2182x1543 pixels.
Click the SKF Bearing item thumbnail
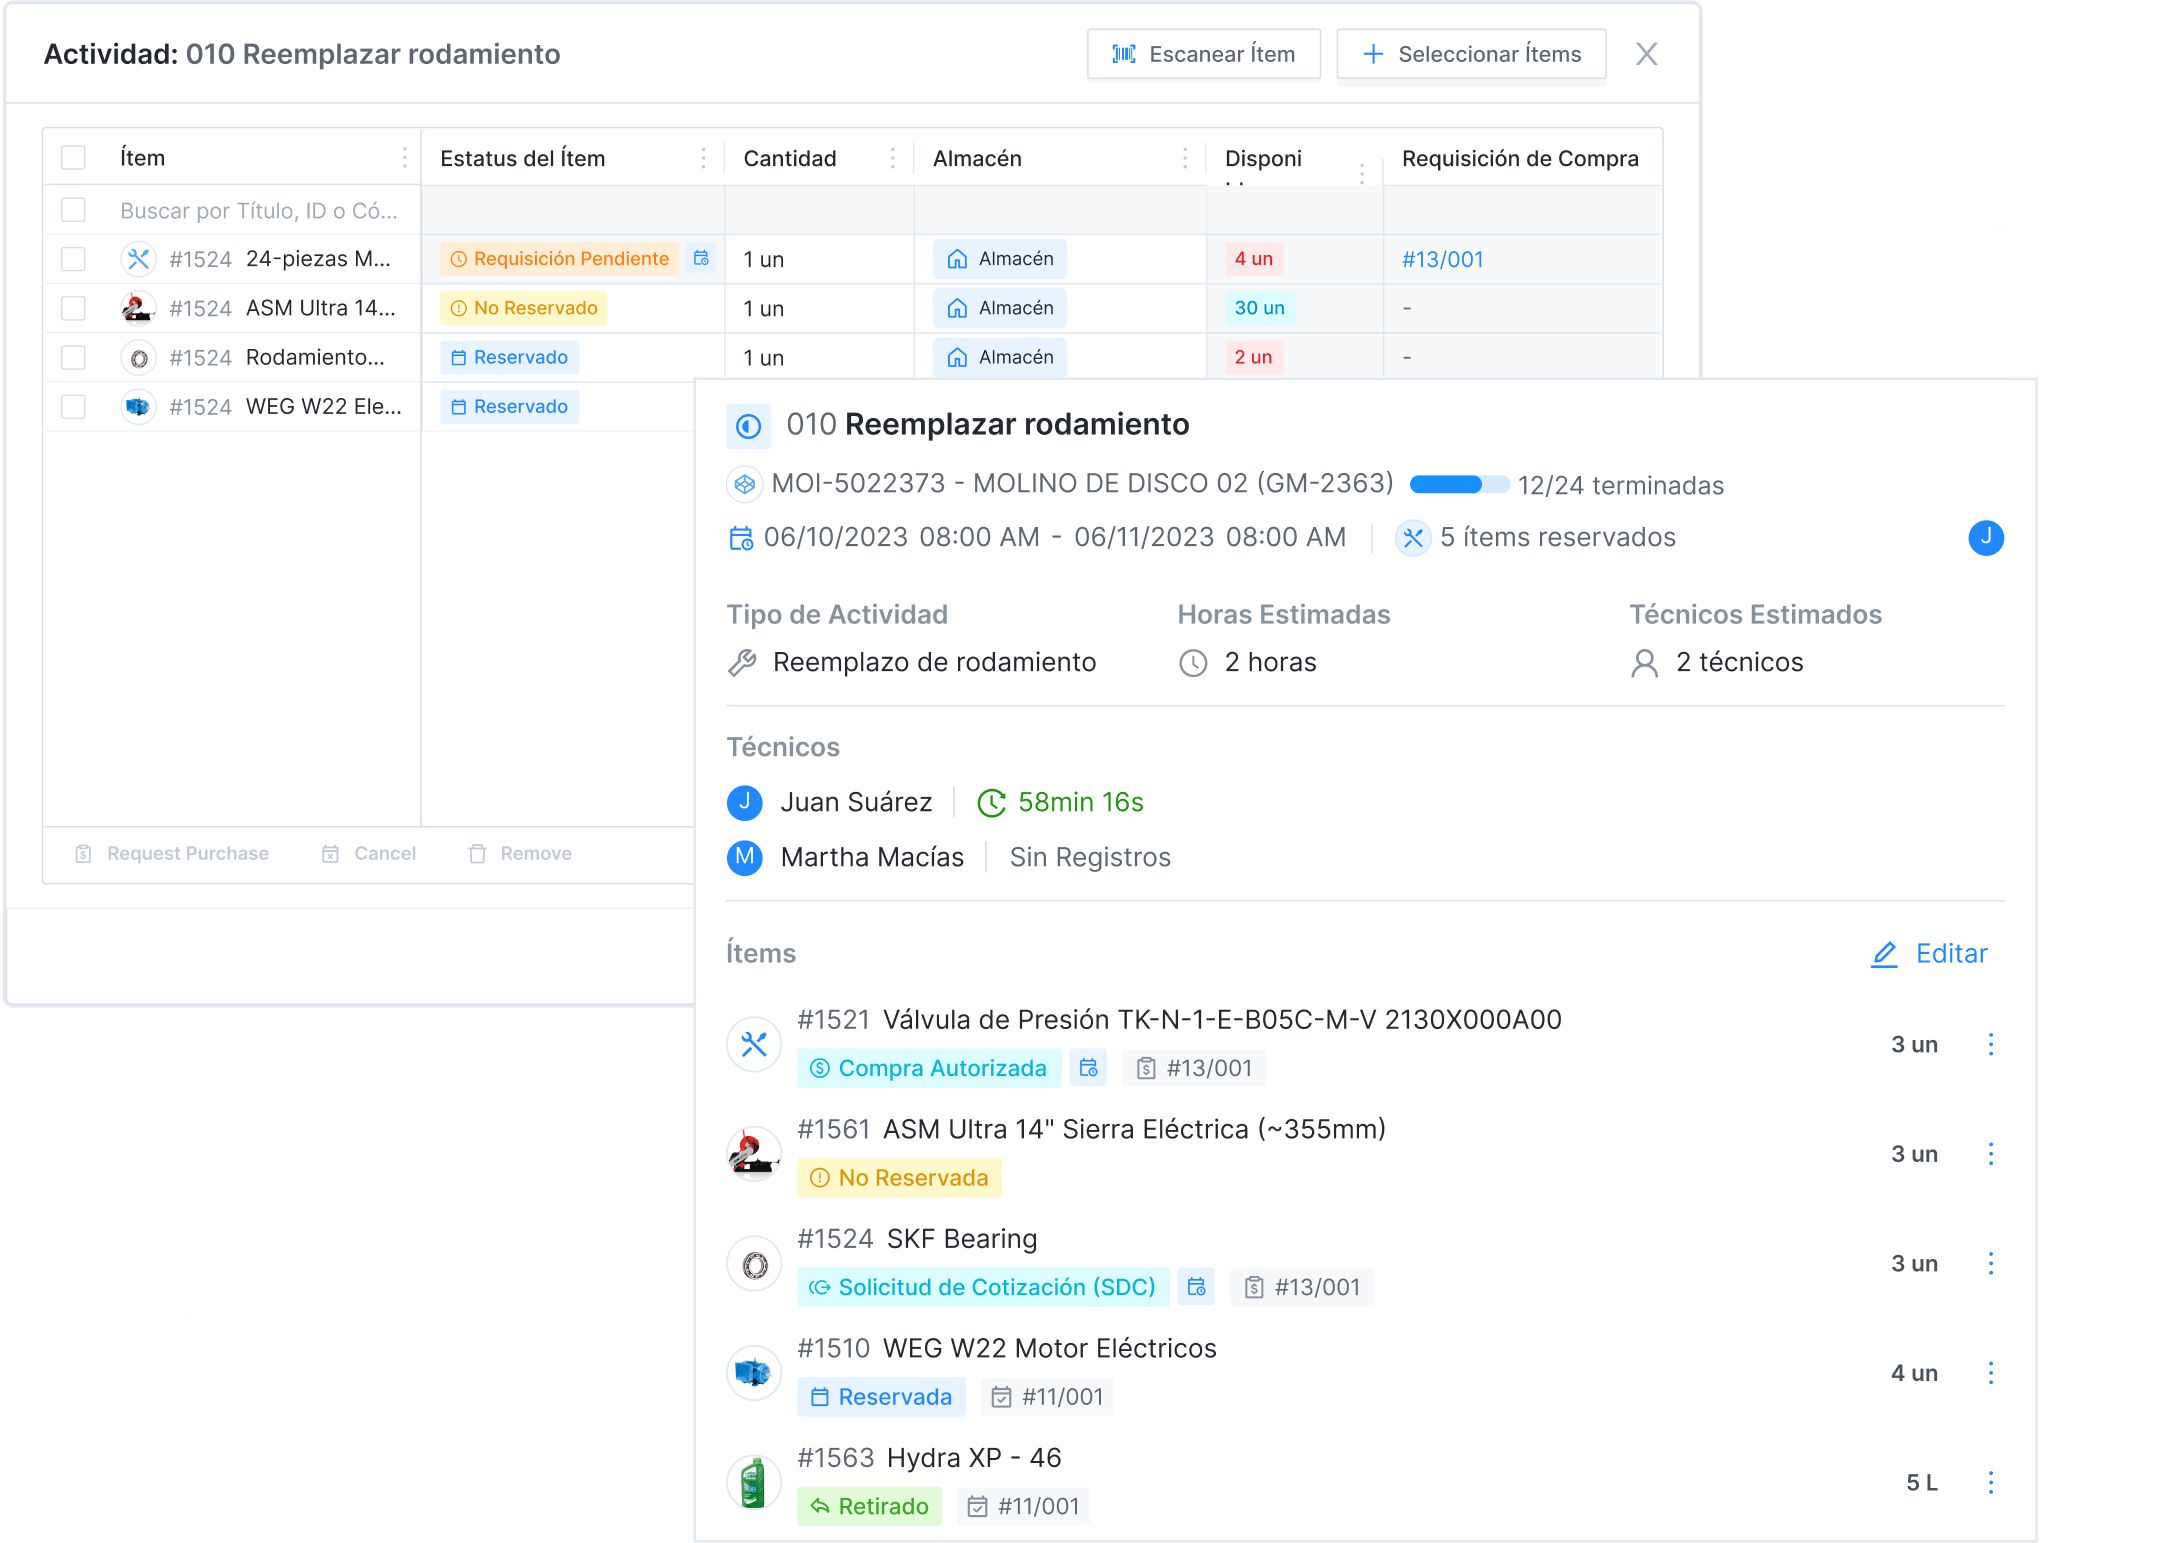(x=754, y=1265)
